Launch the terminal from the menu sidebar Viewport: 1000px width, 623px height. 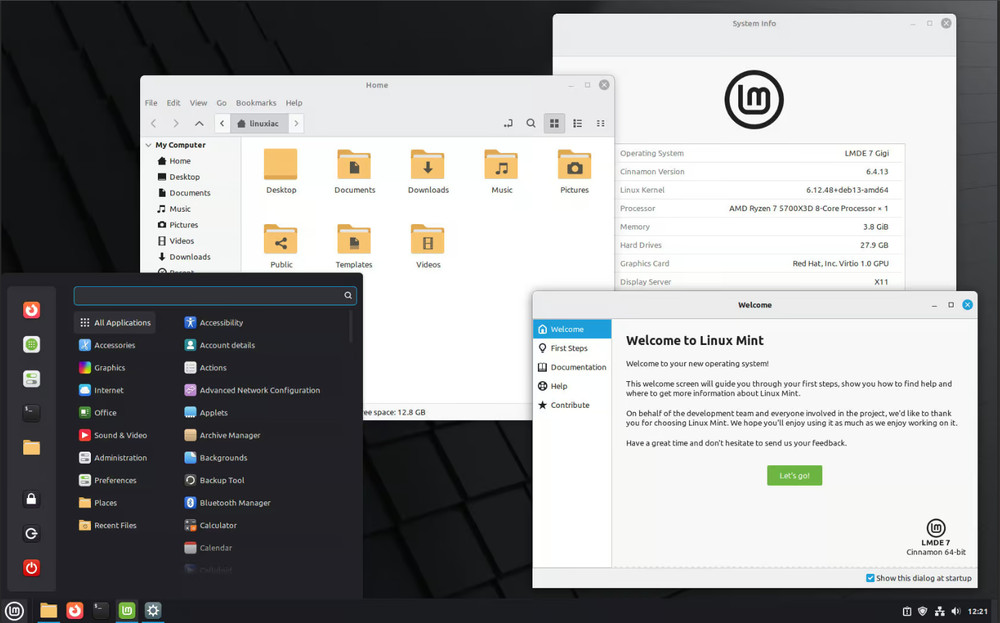(30, 413)
